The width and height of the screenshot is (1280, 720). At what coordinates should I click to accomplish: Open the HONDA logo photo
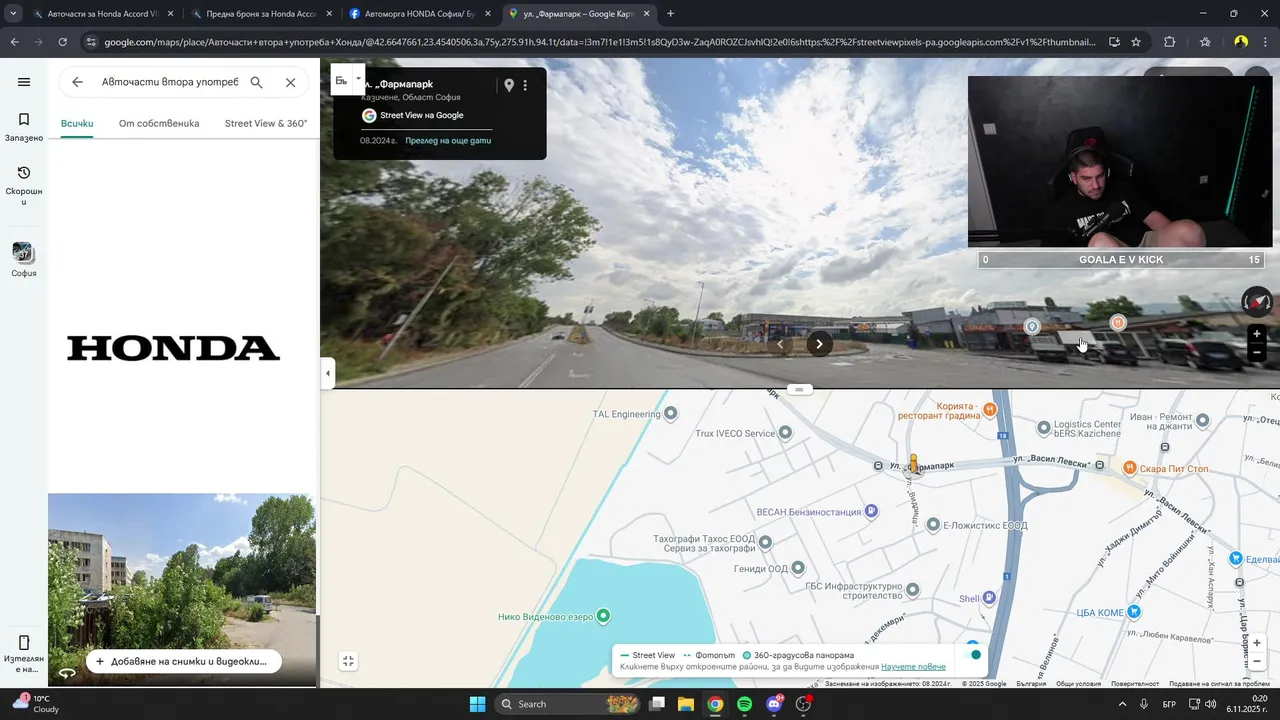(174, 348)
